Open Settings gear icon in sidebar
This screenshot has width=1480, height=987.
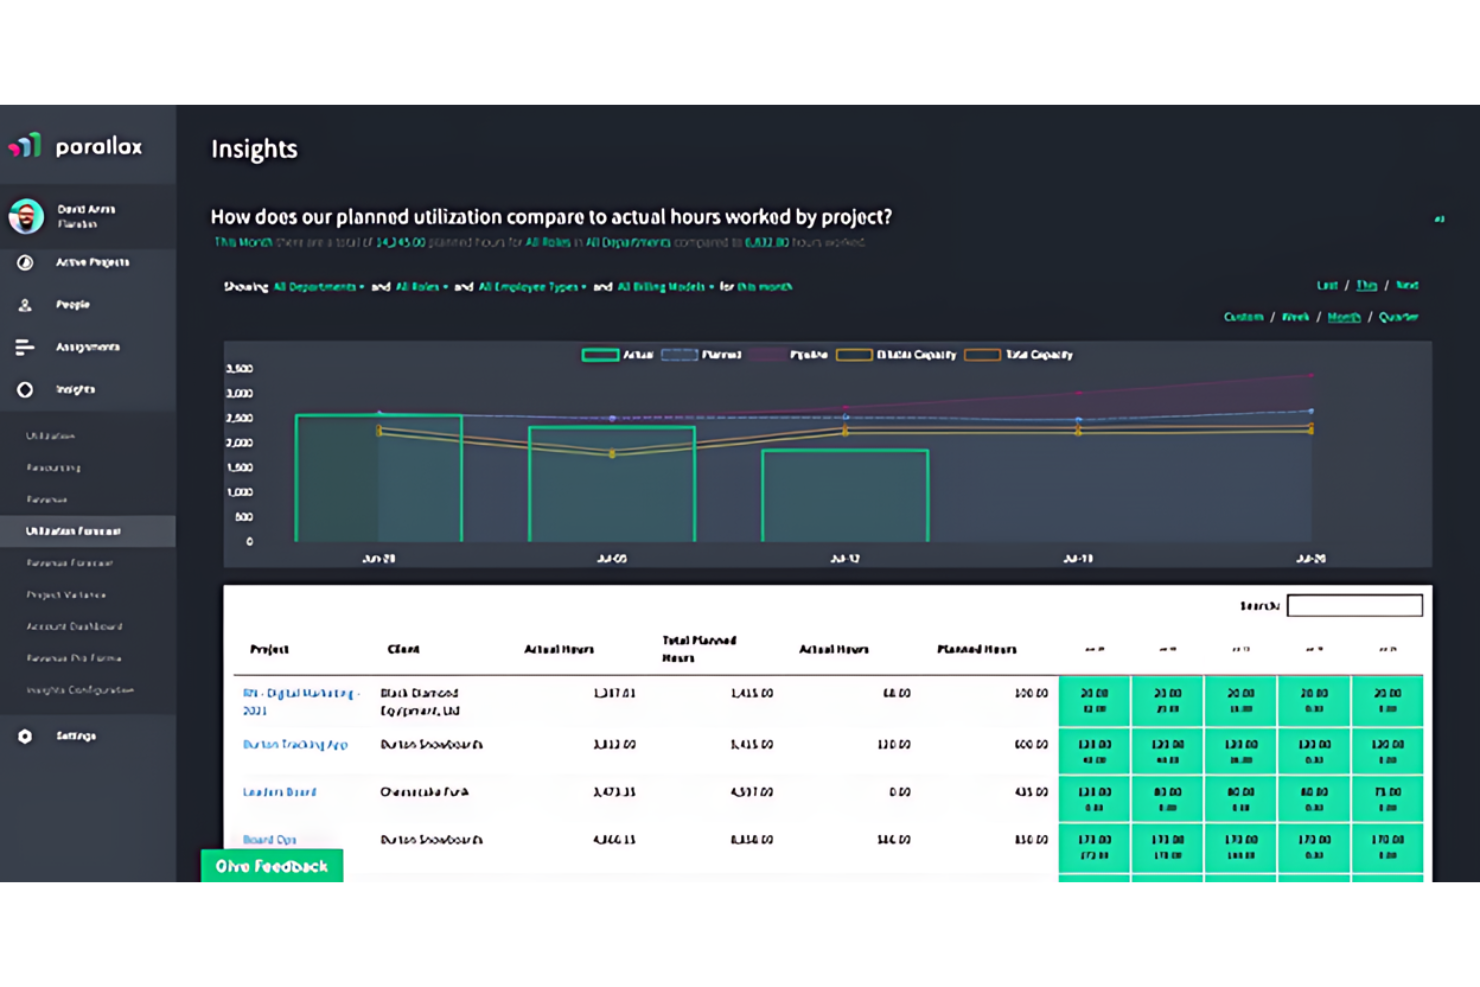(25, 736)
